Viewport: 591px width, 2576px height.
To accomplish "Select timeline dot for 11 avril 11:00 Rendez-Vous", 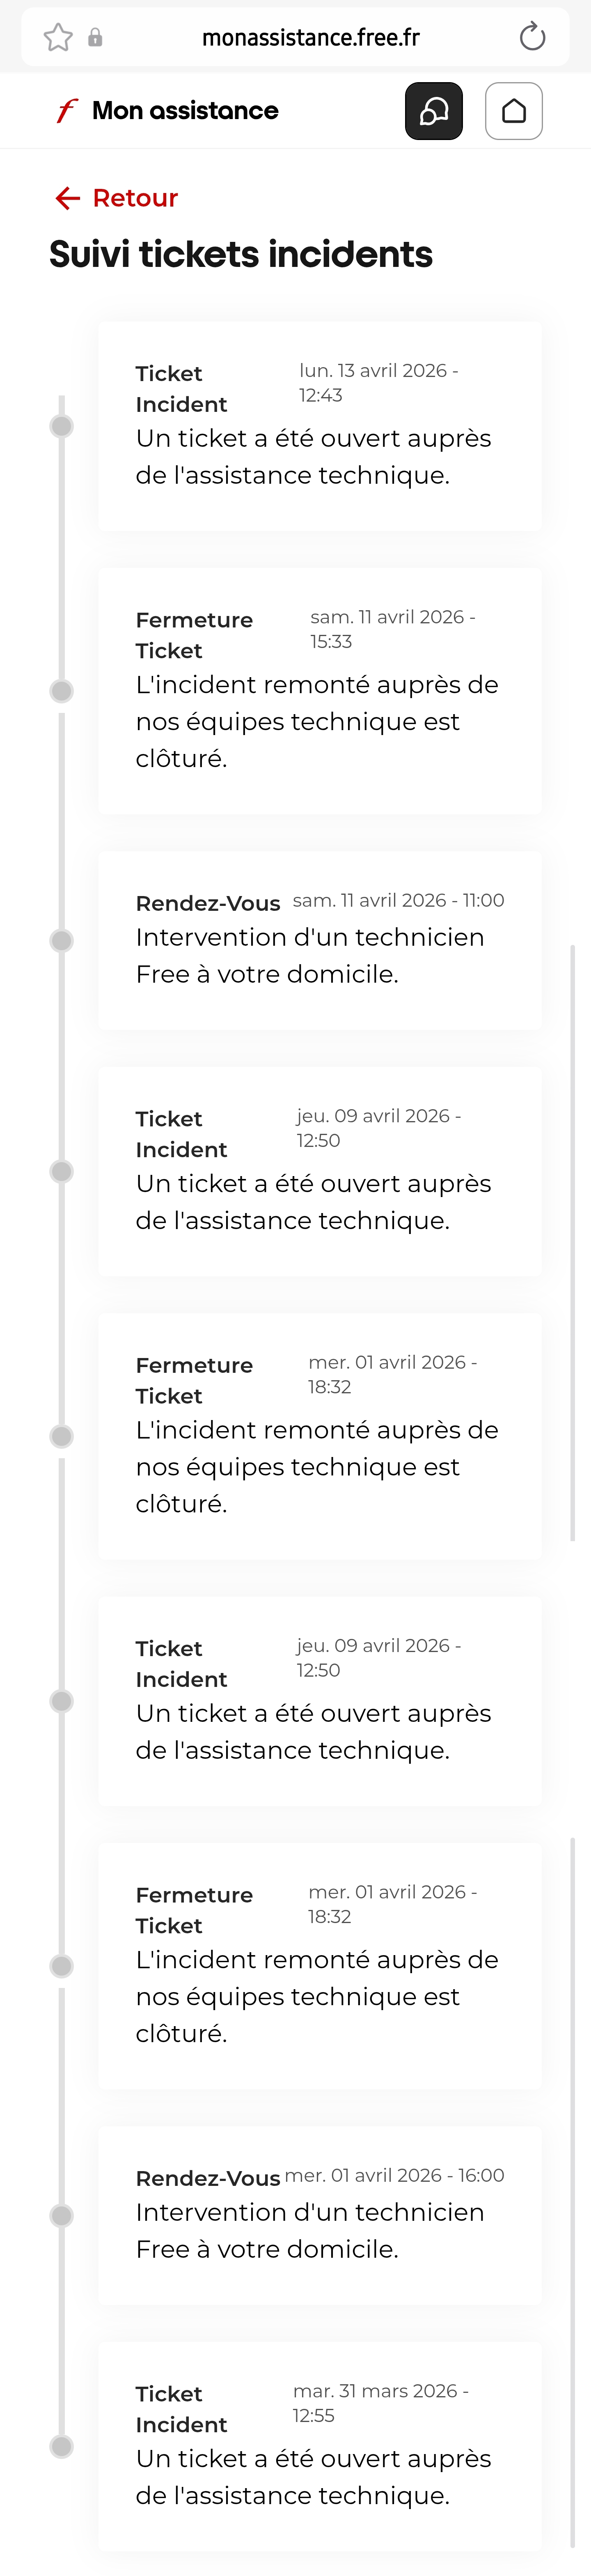I will 62,941.
